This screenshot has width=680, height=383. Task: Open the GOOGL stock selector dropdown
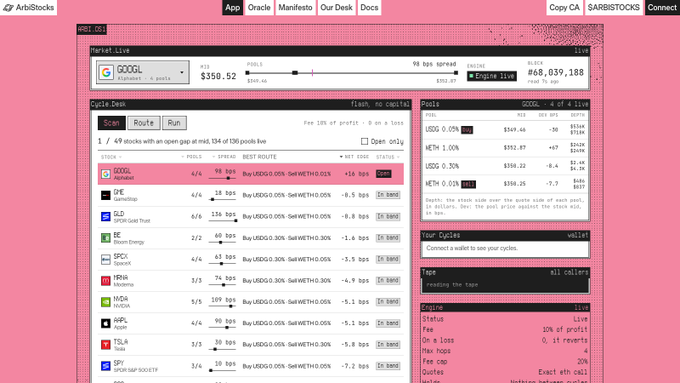pyautogui.click(x=143, y=72)
